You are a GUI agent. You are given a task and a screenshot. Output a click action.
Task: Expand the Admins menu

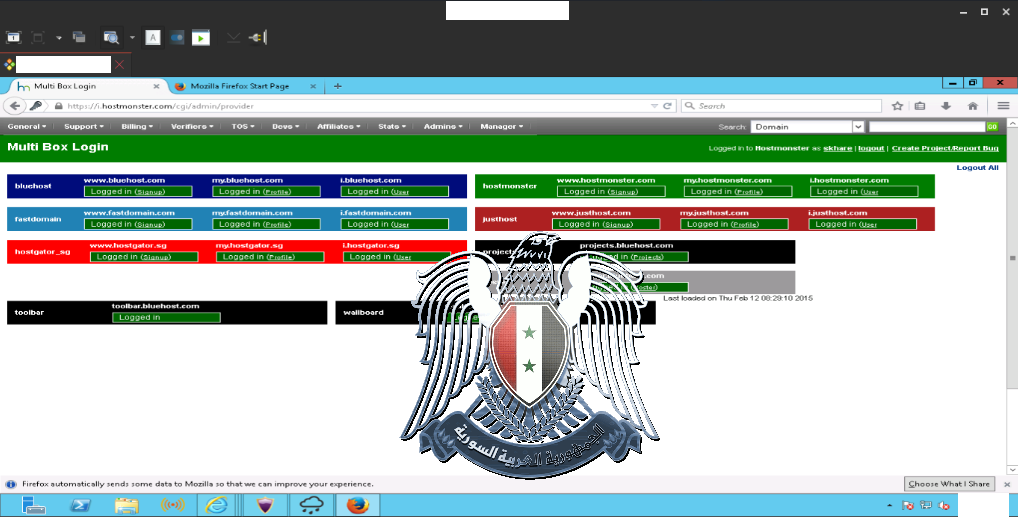point(443,127)
